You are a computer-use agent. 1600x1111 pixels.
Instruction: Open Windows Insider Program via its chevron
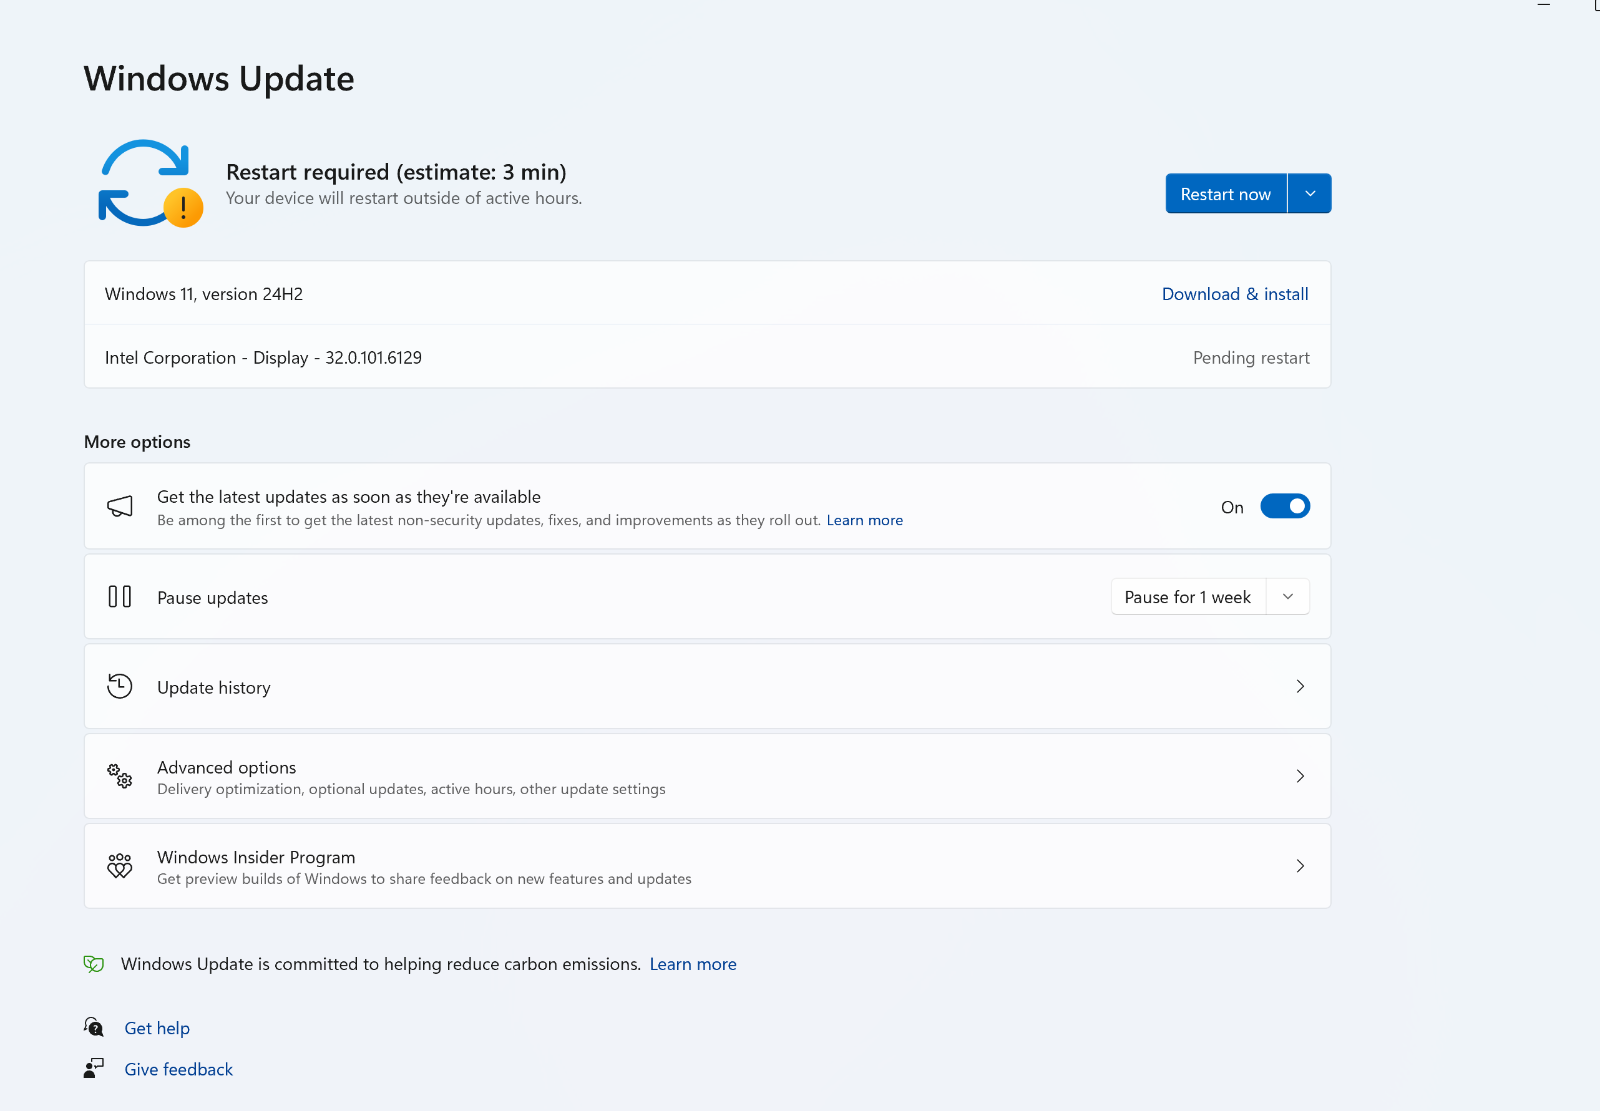coord(1300,866)
